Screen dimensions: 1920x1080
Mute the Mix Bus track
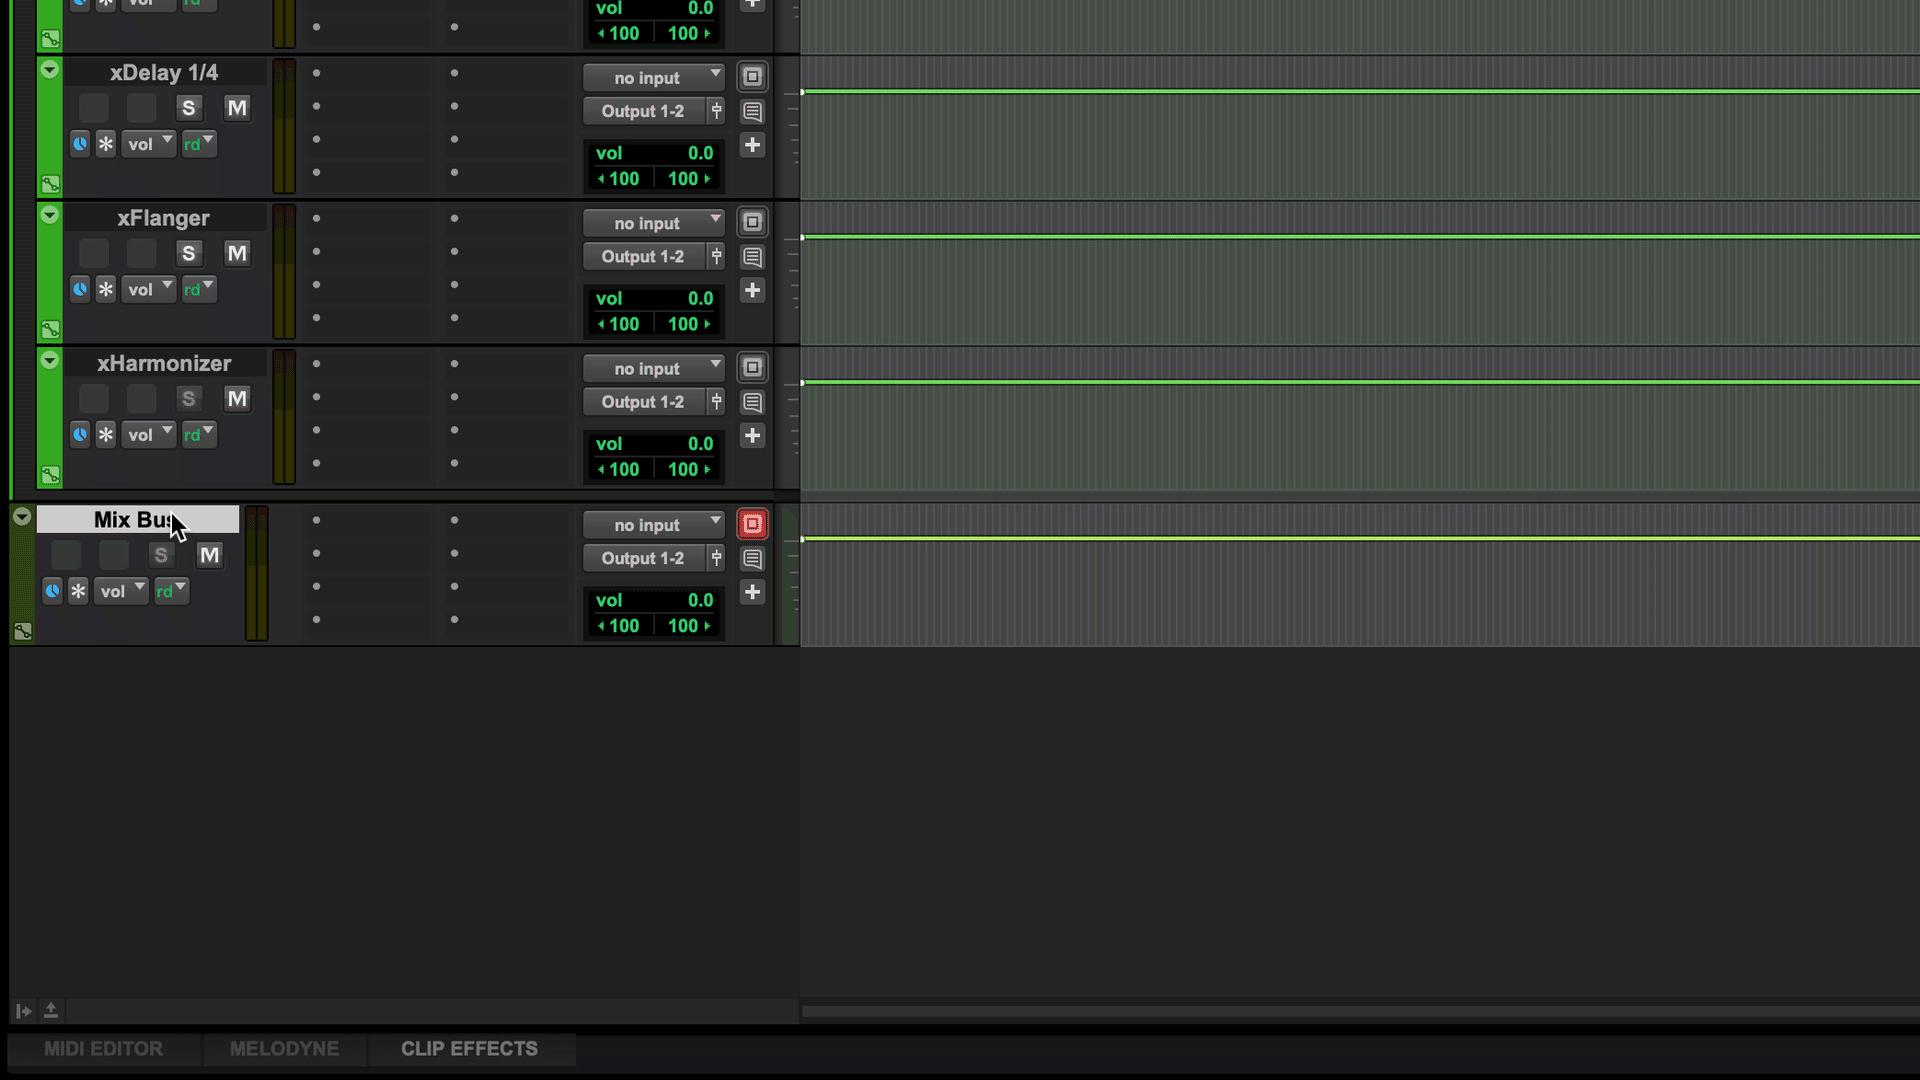pyautogui.click(x=209, y=555)
